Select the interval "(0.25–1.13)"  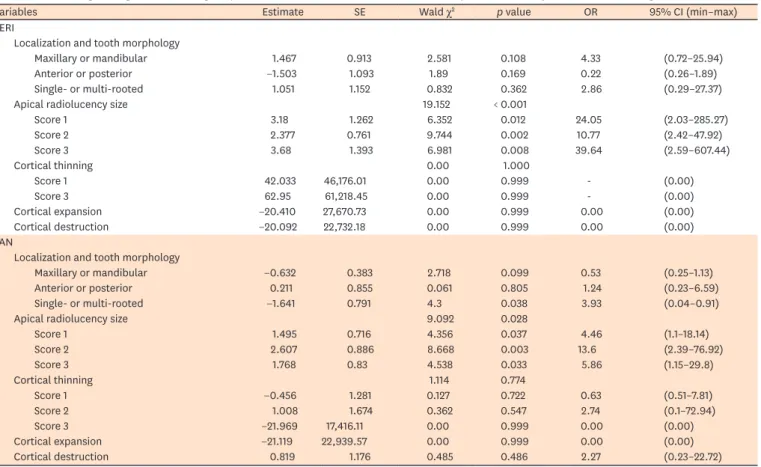pyautogui.click(x=688, y=273)
